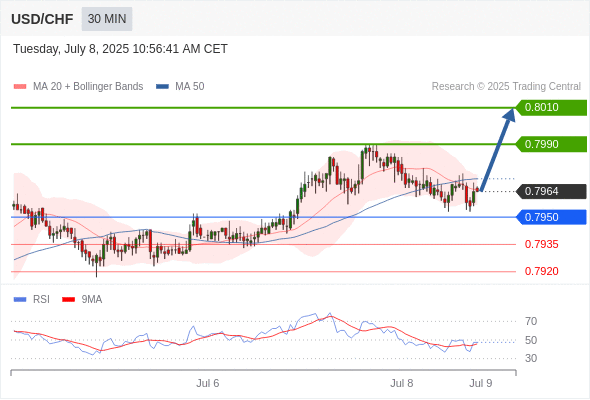
Task: Click the MA 20 + Bollinger Bands legend label
Action: [x=88, y=87]
